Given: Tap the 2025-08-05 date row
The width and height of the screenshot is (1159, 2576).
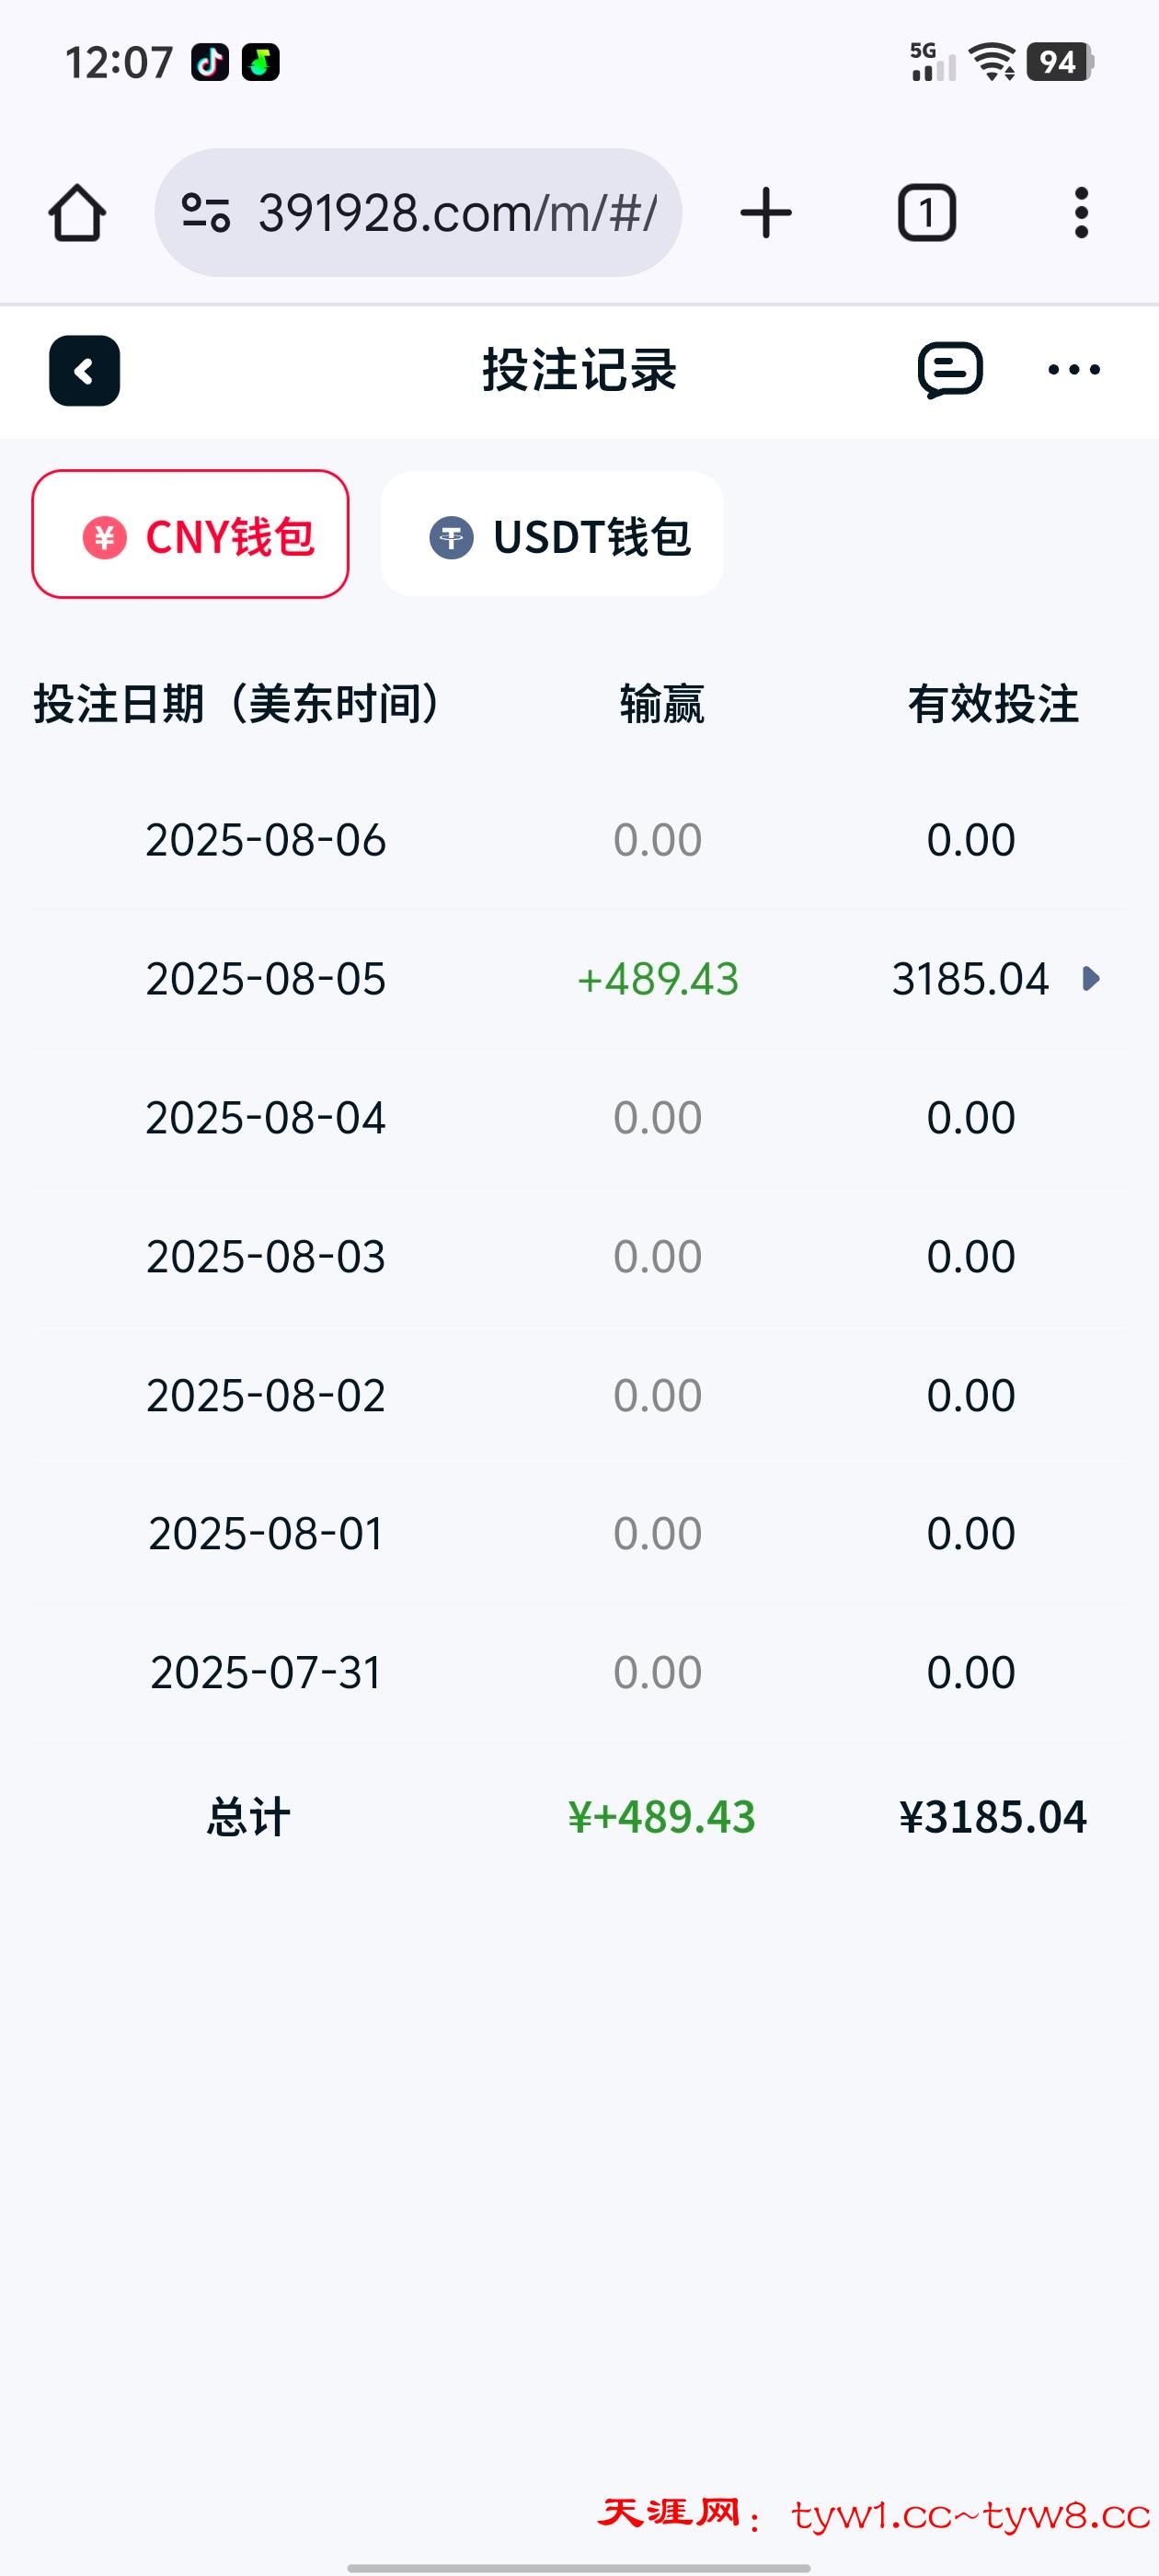Looking at the screenshot, I should tap(266, 979).
